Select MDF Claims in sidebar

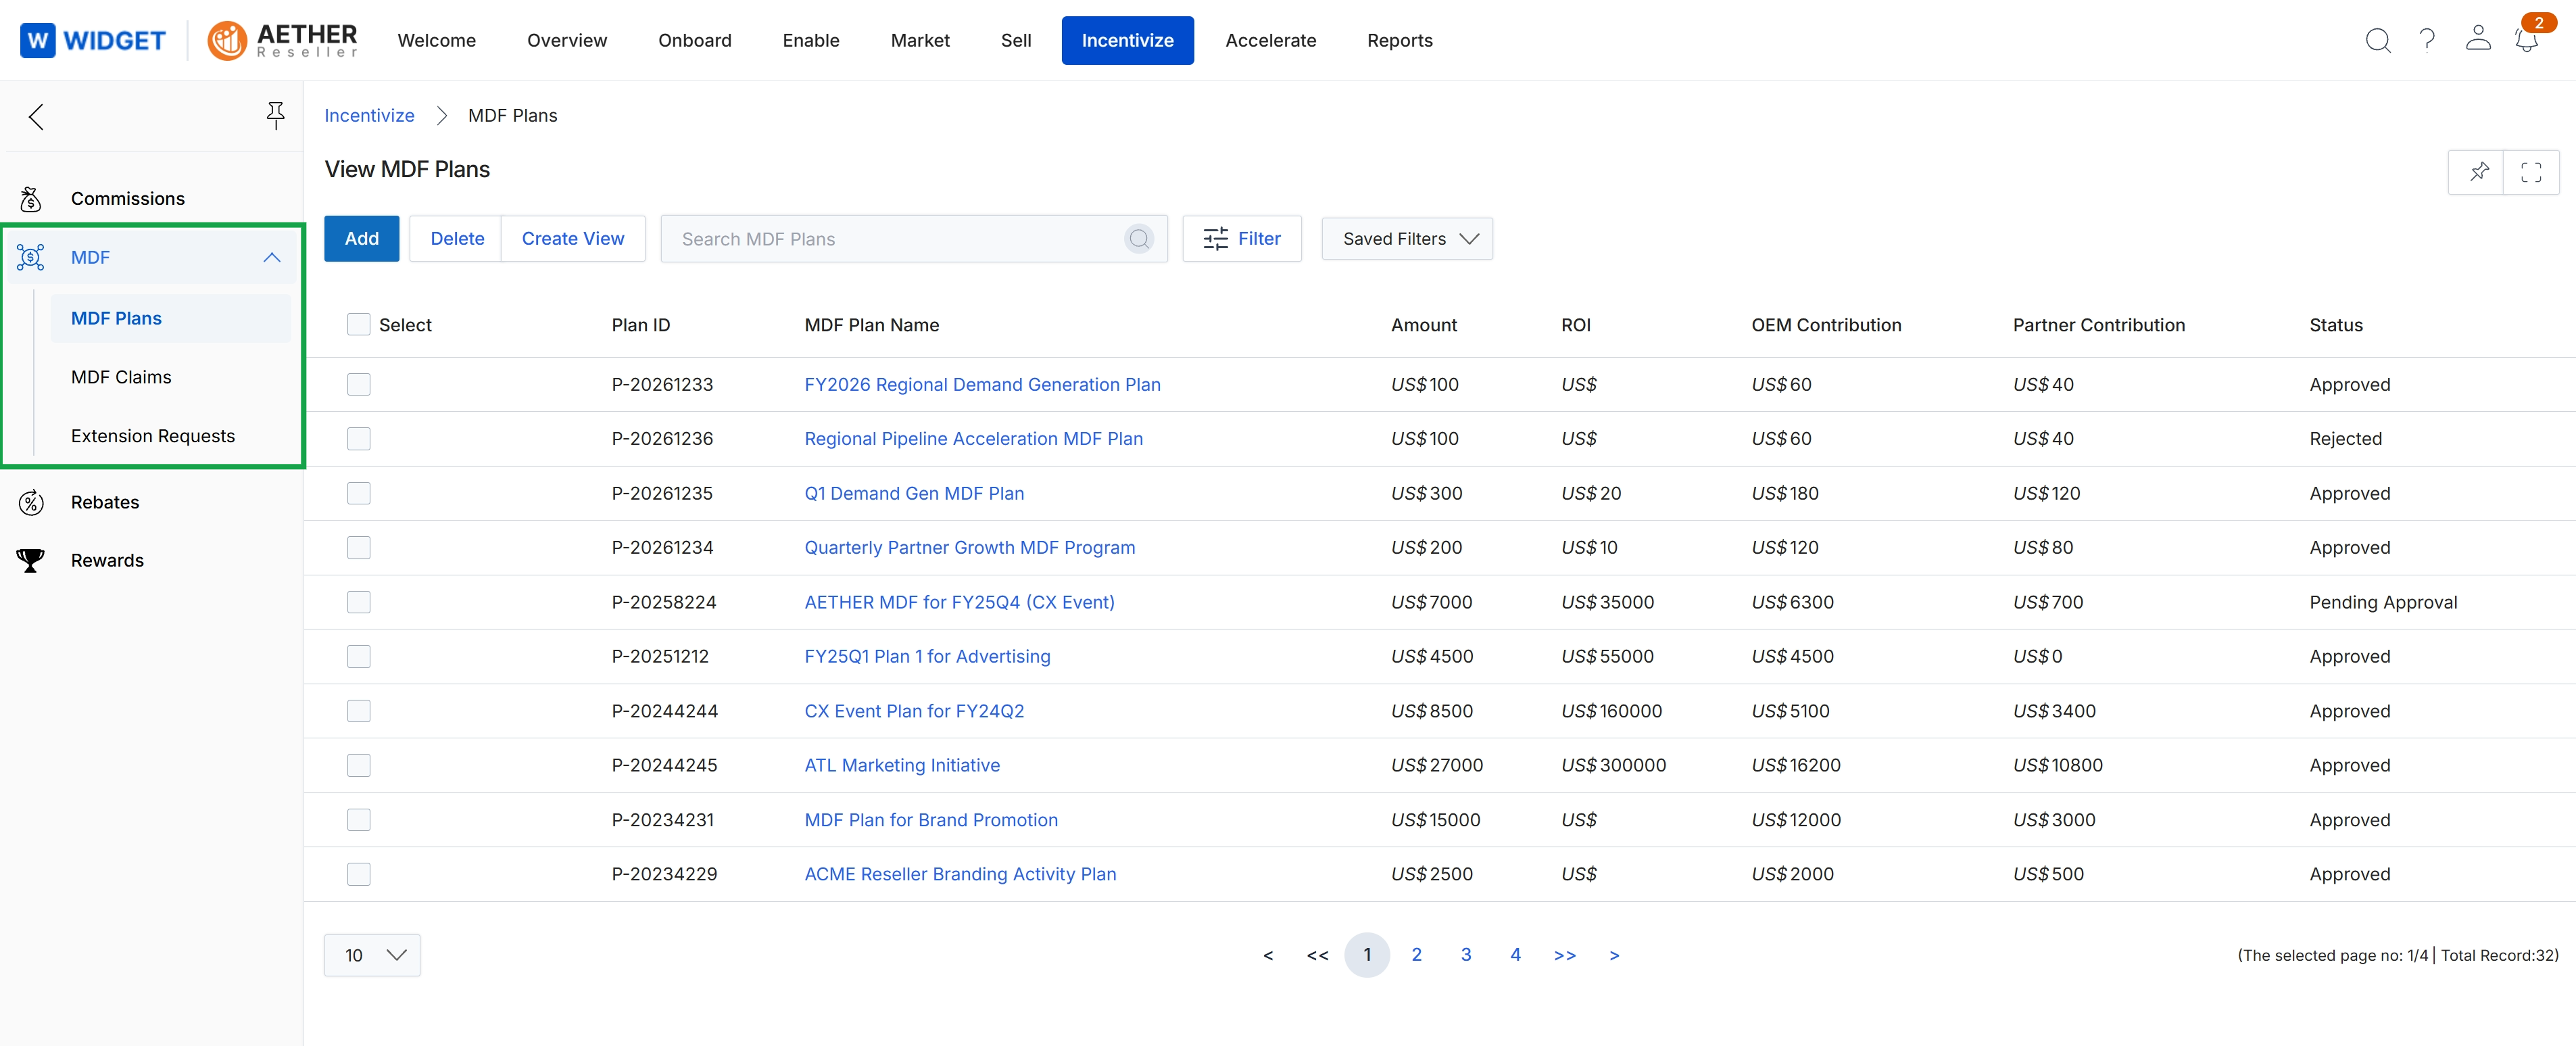click(121, 377)
